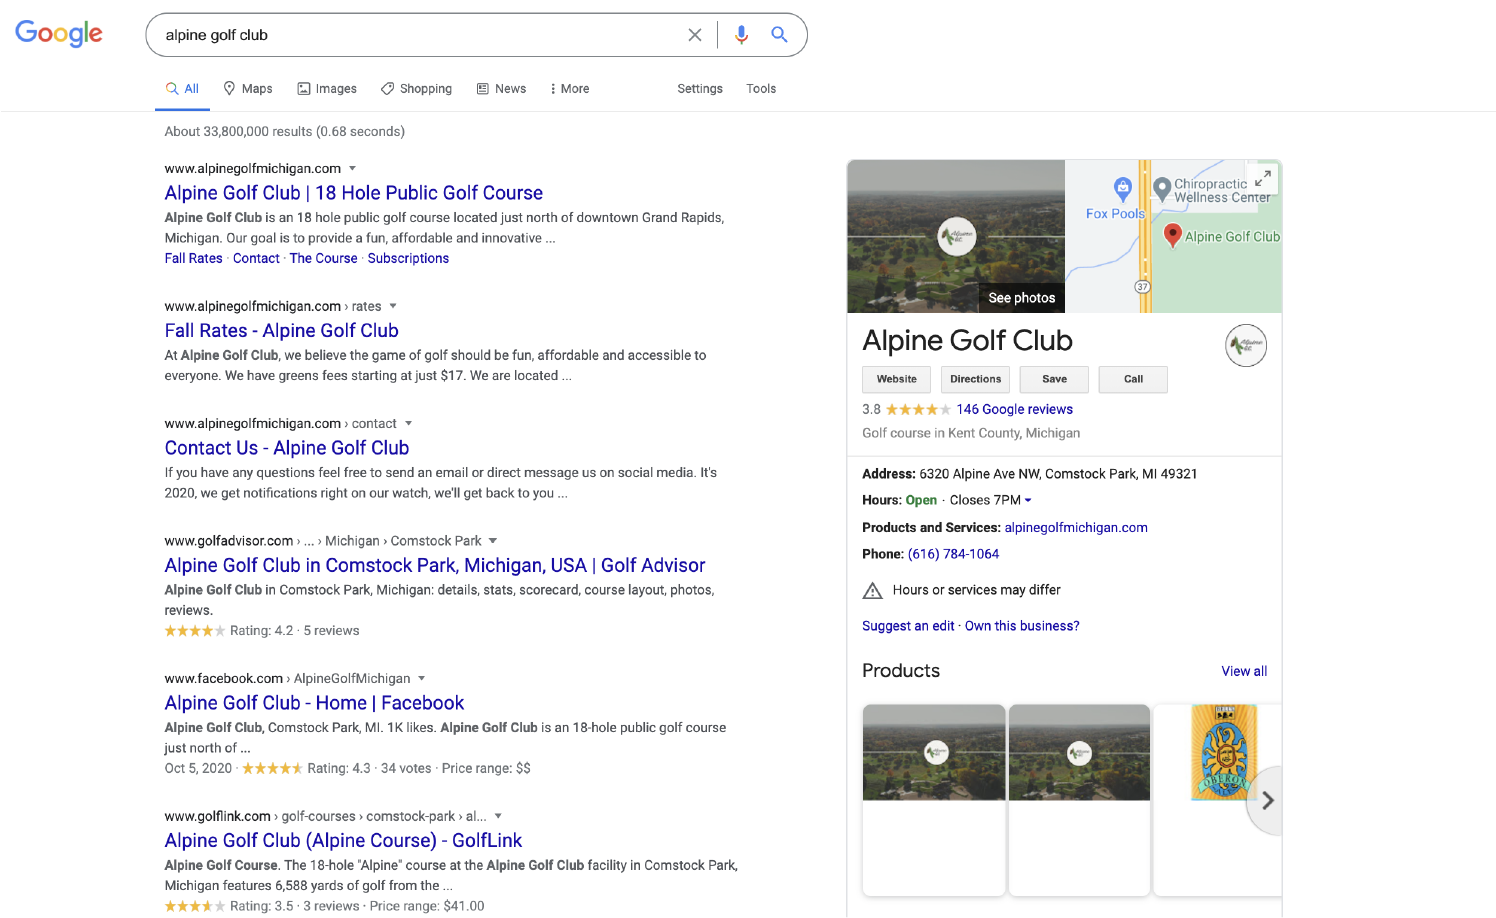Screen dimensions: 1496x918
Task: Open the first product card thumbnail
Action: [x=934, y=752]
